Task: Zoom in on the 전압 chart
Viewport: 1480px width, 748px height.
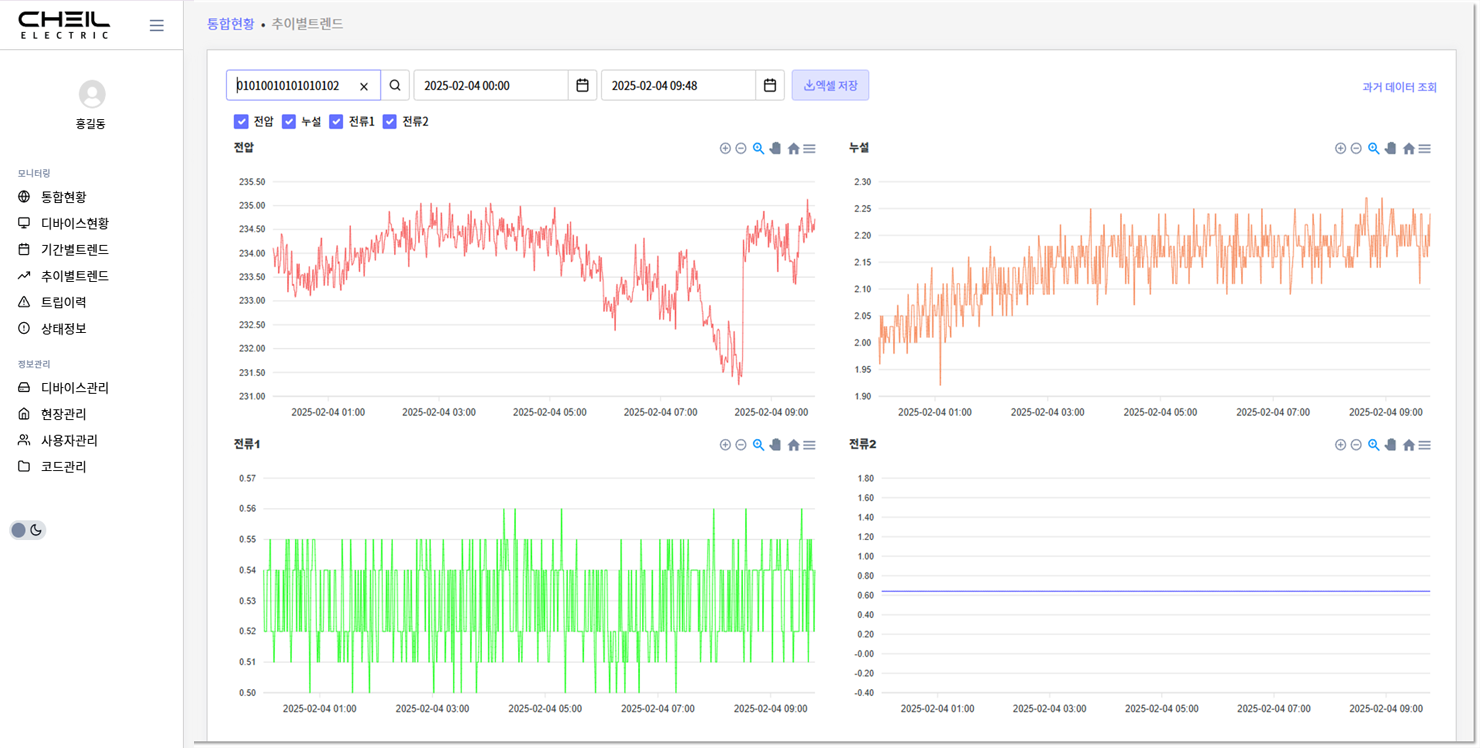Action: pos(725,149)
